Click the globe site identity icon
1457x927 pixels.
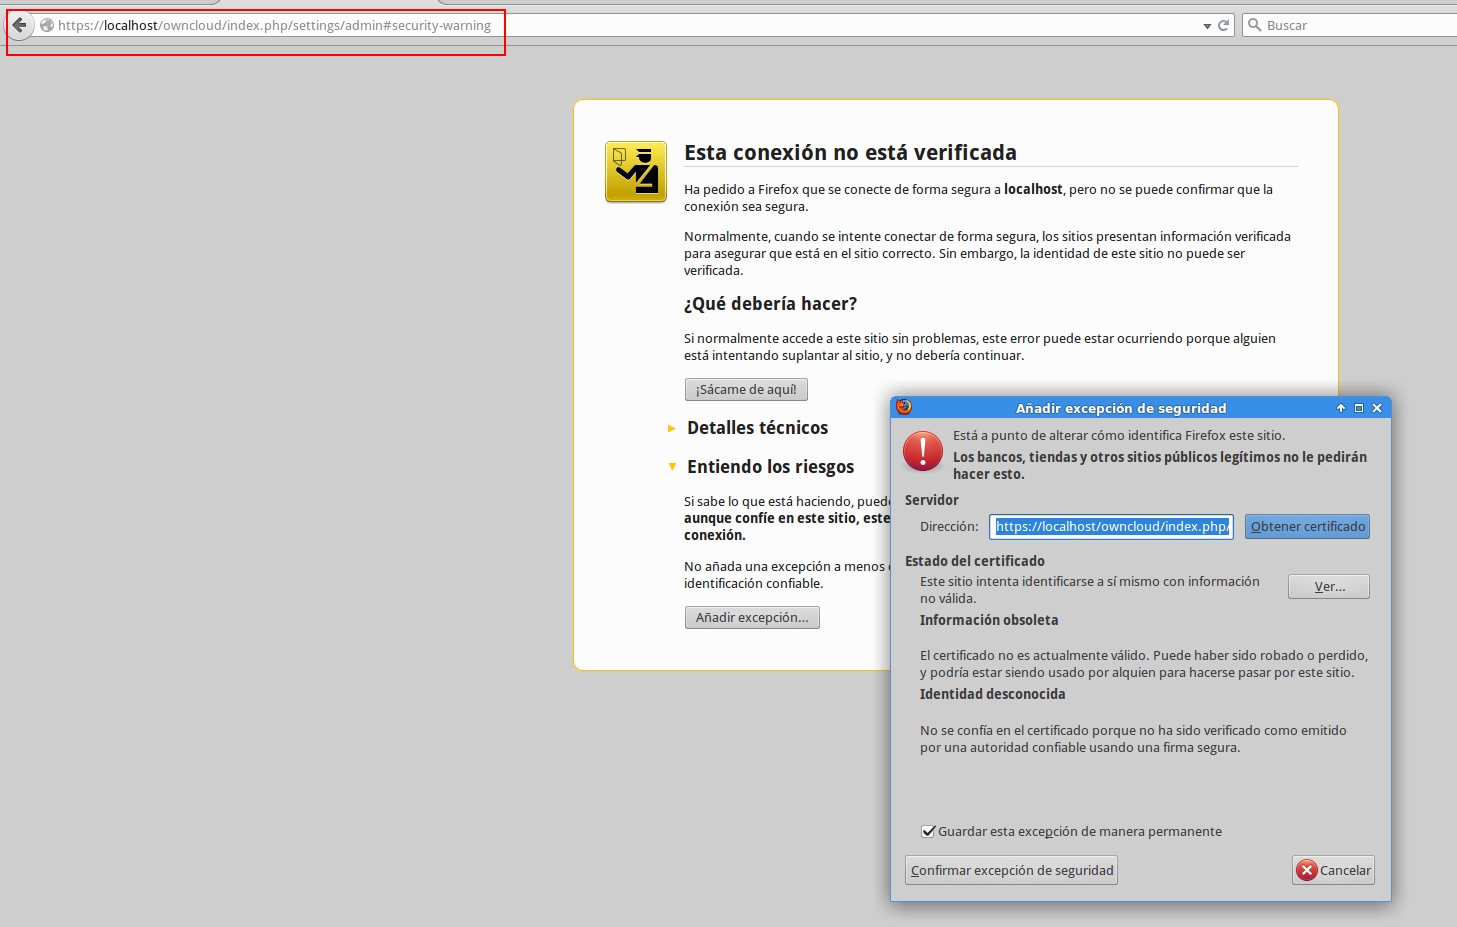46,25
